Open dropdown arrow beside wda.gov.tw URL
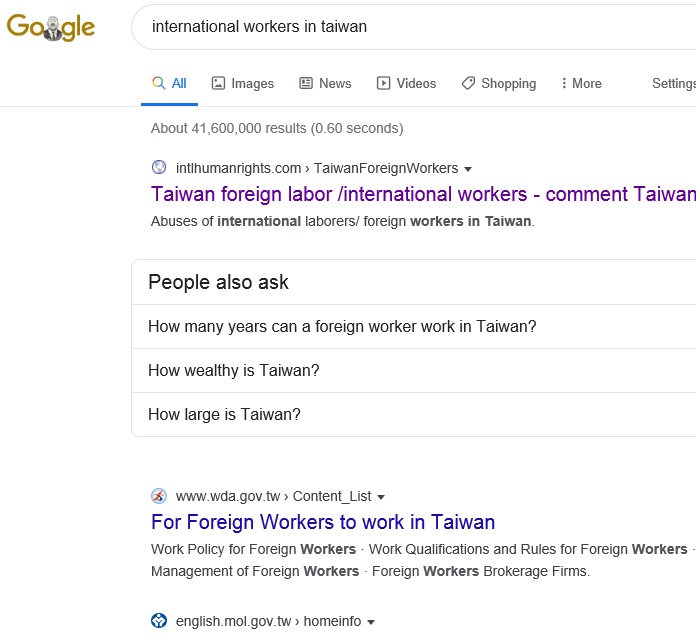The width and height of the screenshot is (696, 635). coord(381,497)
